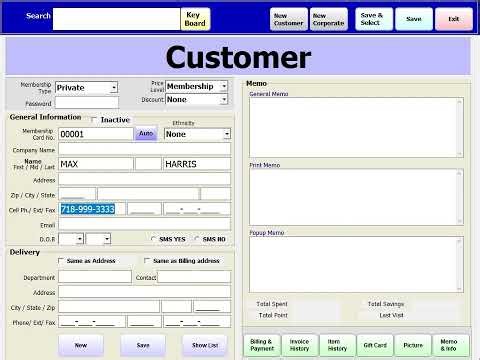Click the cell phone field 718-999-3333
Viewport: 480px width, 360px height.
[x=92, y=209]
